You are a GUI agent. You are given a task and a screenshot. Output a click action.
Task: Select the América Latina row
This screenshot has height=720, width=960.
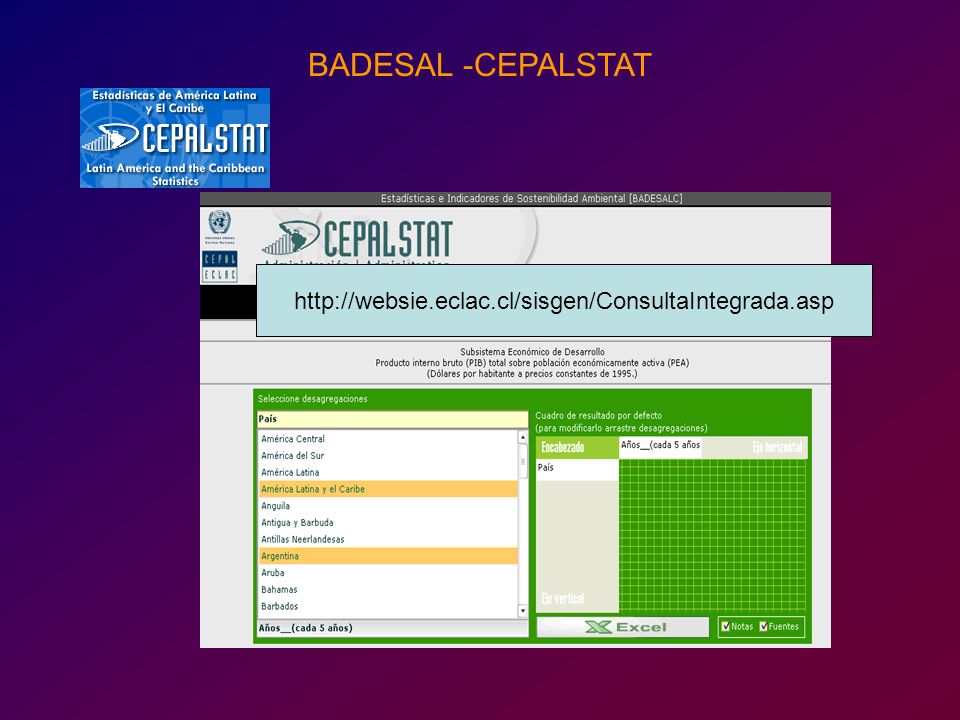pos(388,473)
